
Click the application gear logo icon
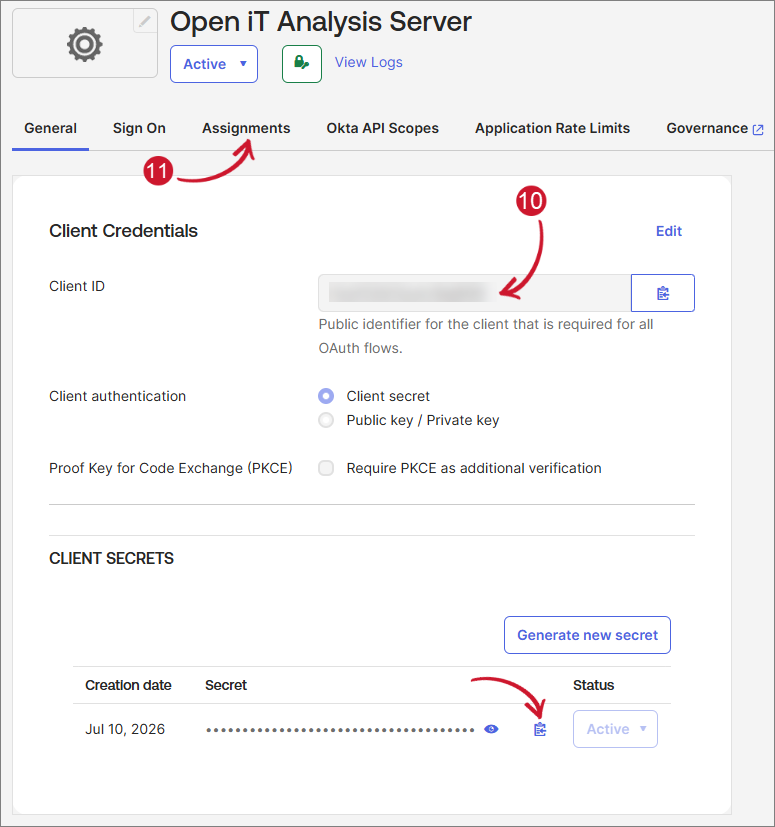tap(84, 45)
